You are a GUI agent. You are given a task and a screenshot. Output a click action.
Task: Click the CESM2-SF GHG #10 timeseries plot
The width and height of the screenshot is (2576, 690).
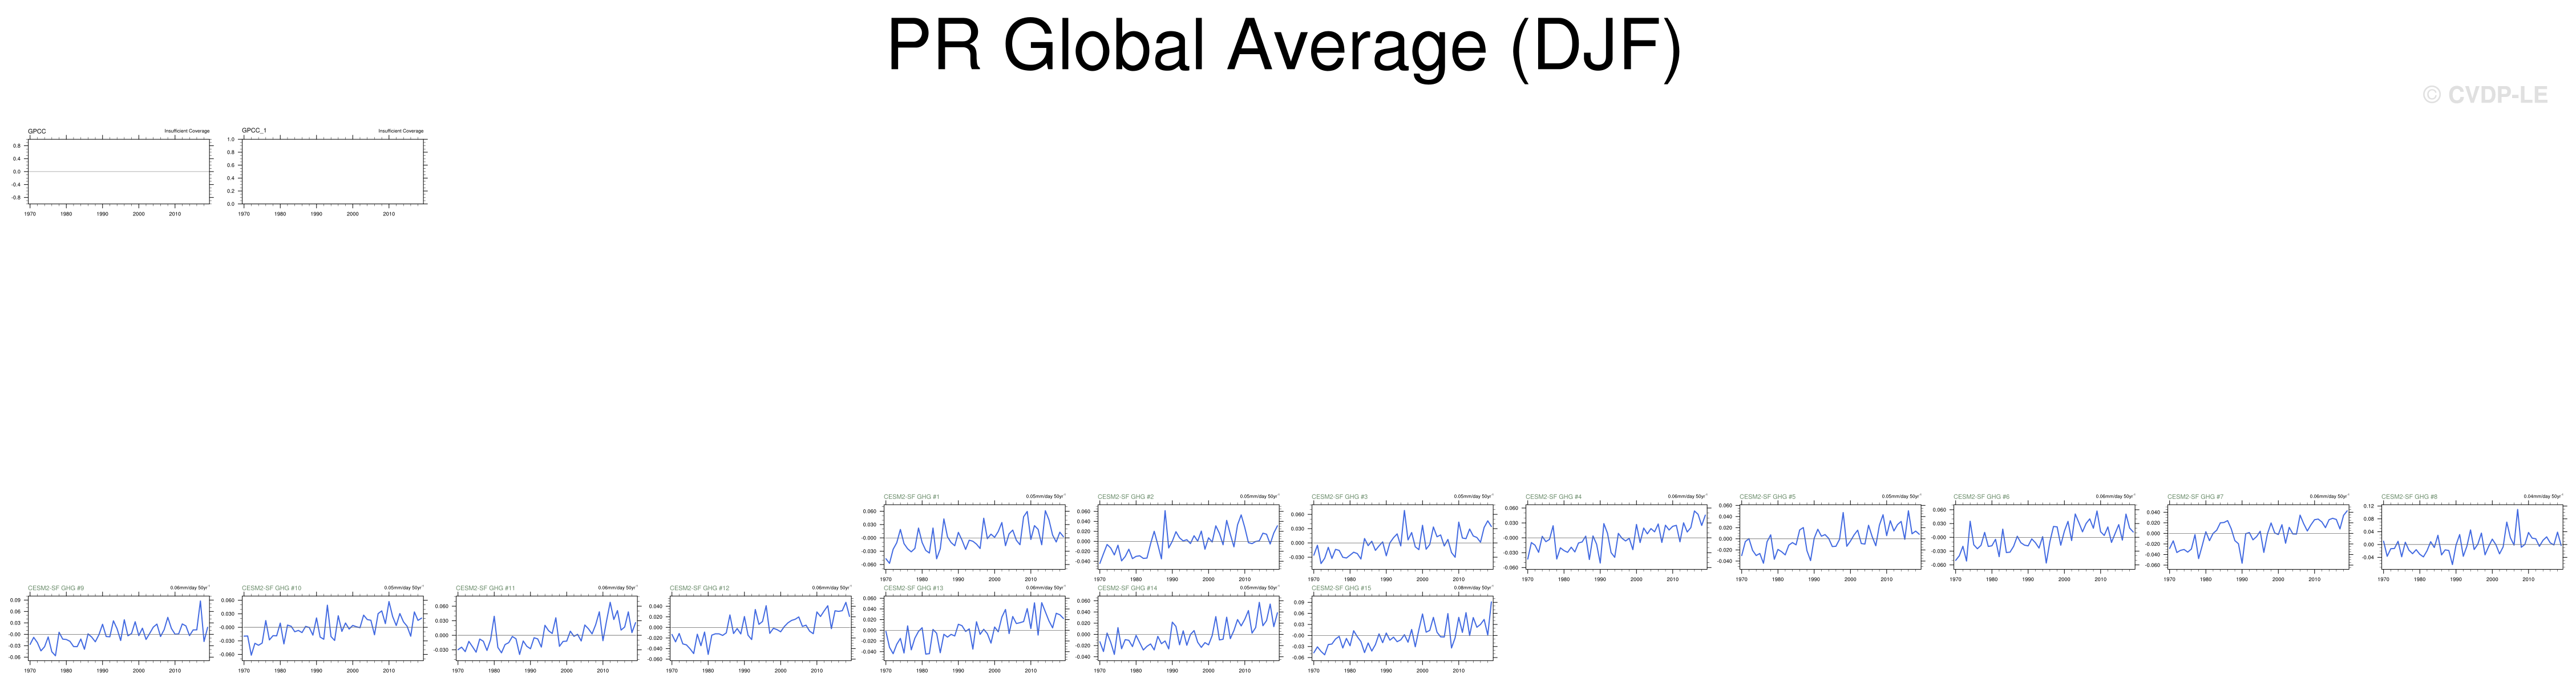(x=333, y=628)
